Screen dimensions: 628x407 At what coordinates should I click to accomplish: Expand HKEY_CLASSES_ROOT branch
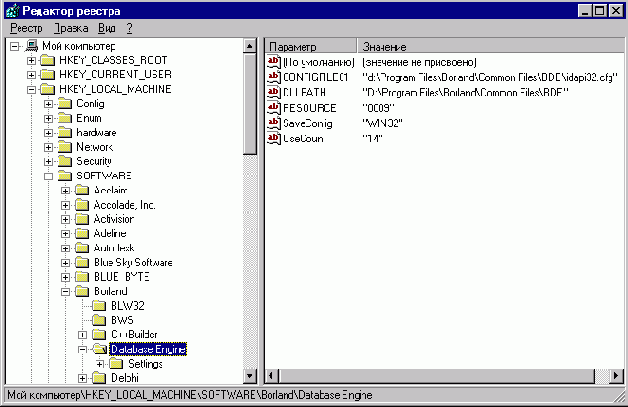pyautogui.click(x=31, y=61)
